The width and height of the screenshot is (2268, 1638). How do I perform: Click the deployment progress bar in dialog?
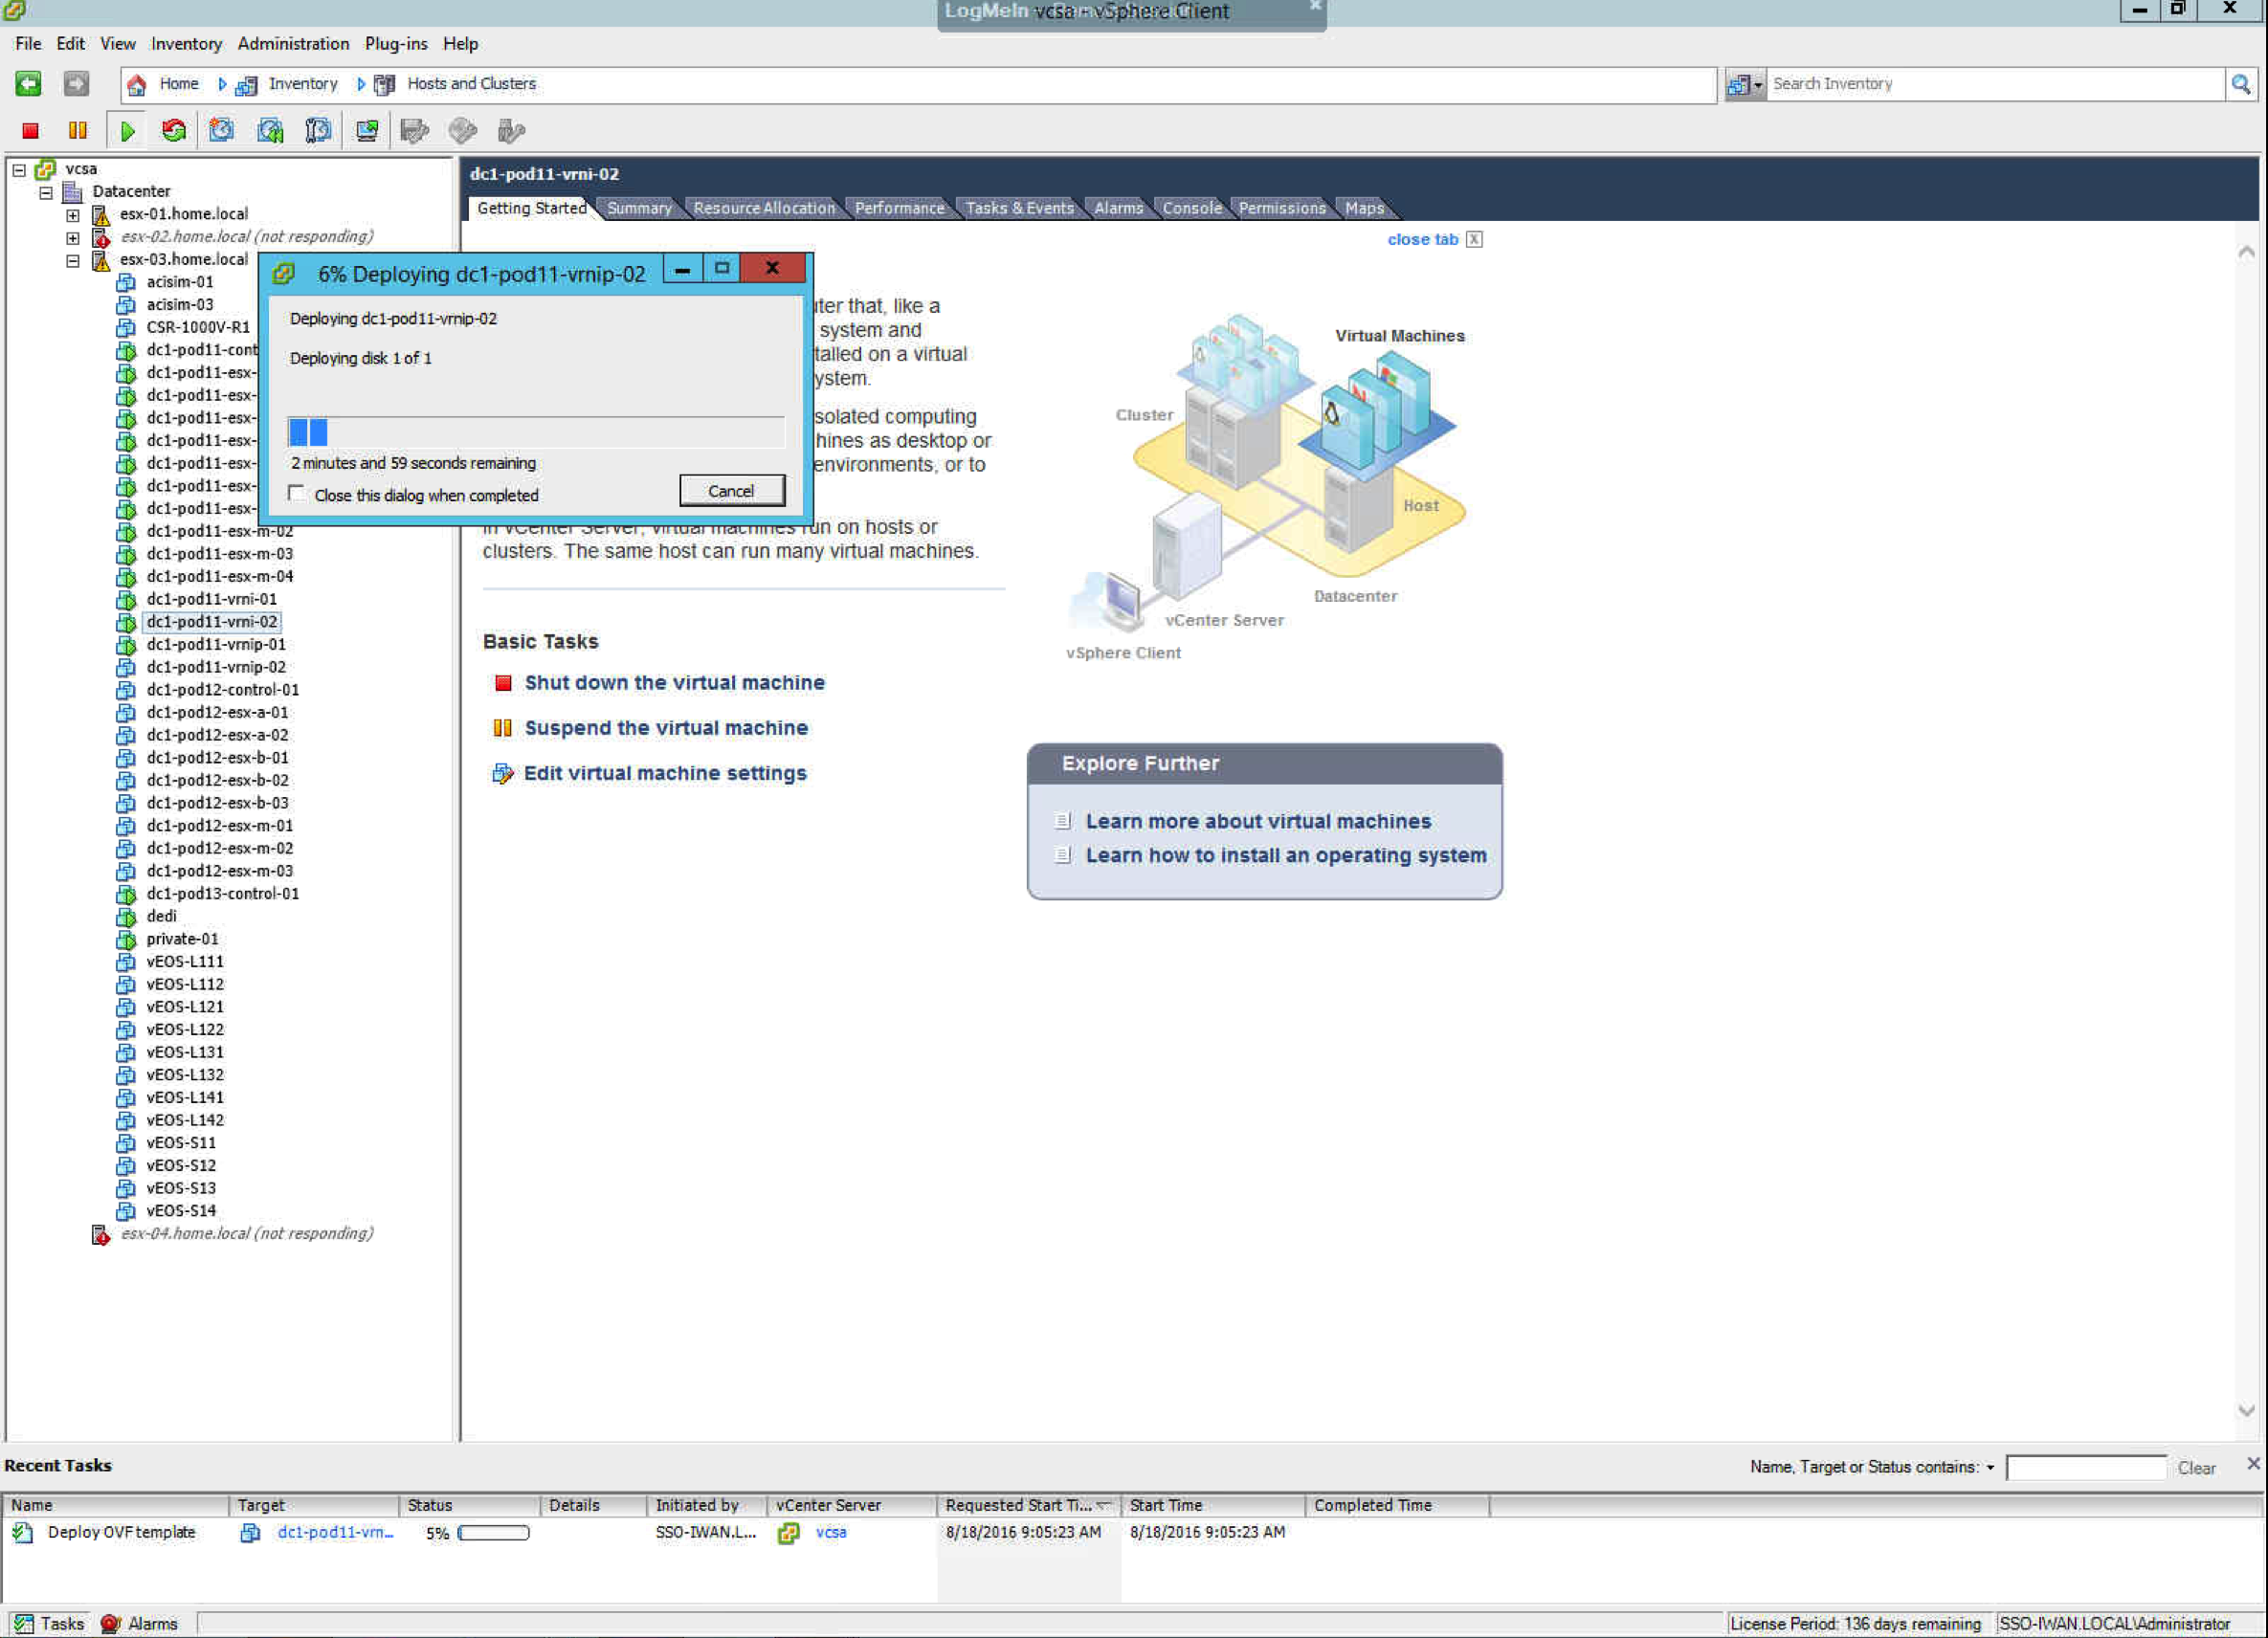[536, 432]
